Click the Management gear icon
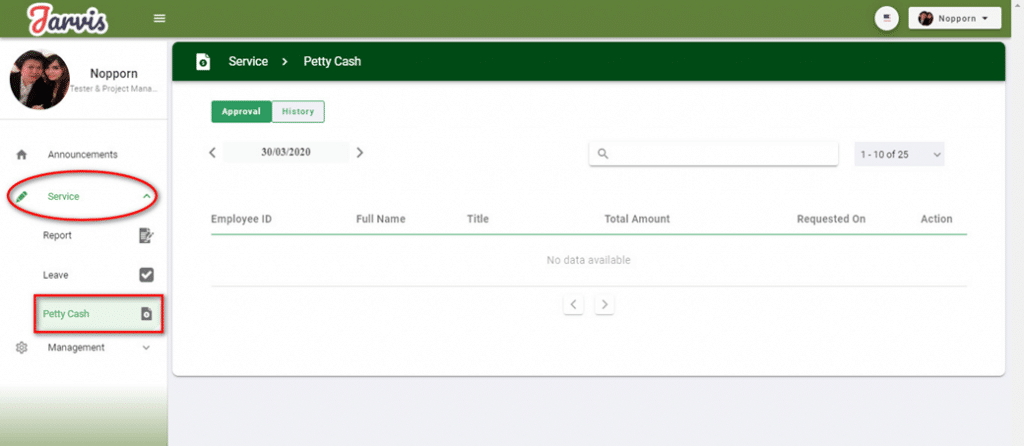The width and height of the screenshot is (1024, 446). pos(21,348)
